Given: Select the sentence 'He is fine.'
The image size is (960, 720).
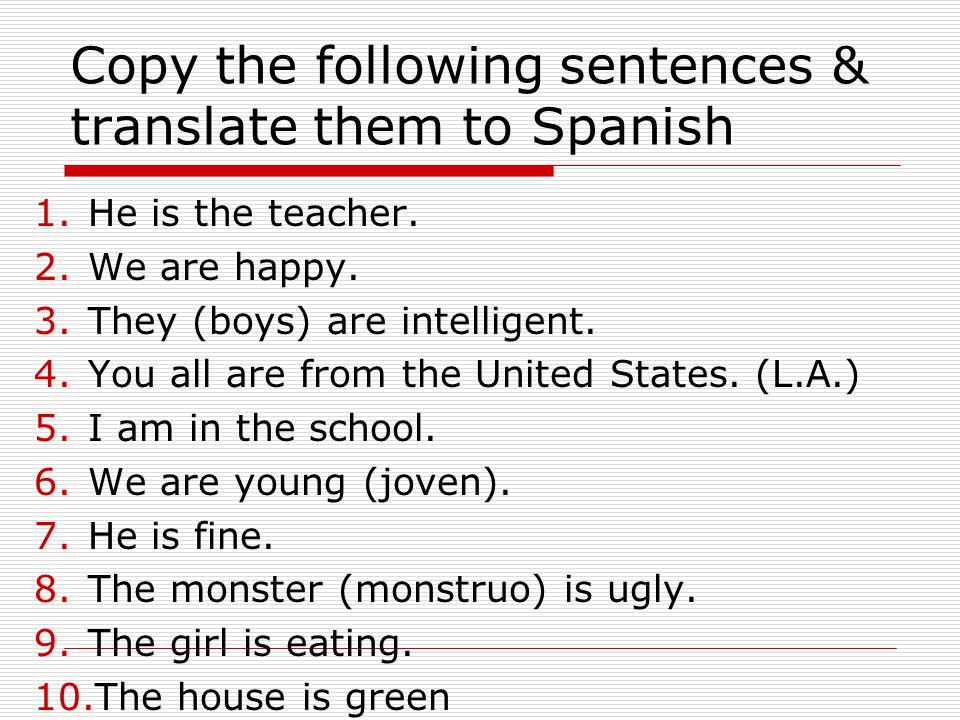Looking at the screenshot, I should point(181,536).
